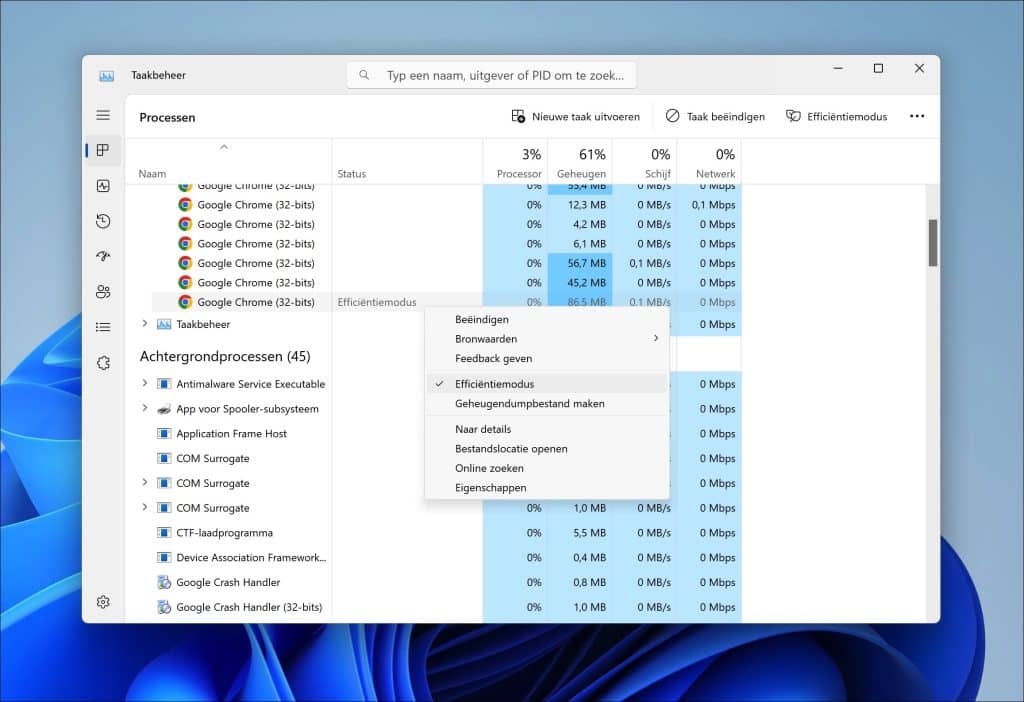Click the CTF-laadprogramma process icon
Screen dimensions: 1024x702
164,533
